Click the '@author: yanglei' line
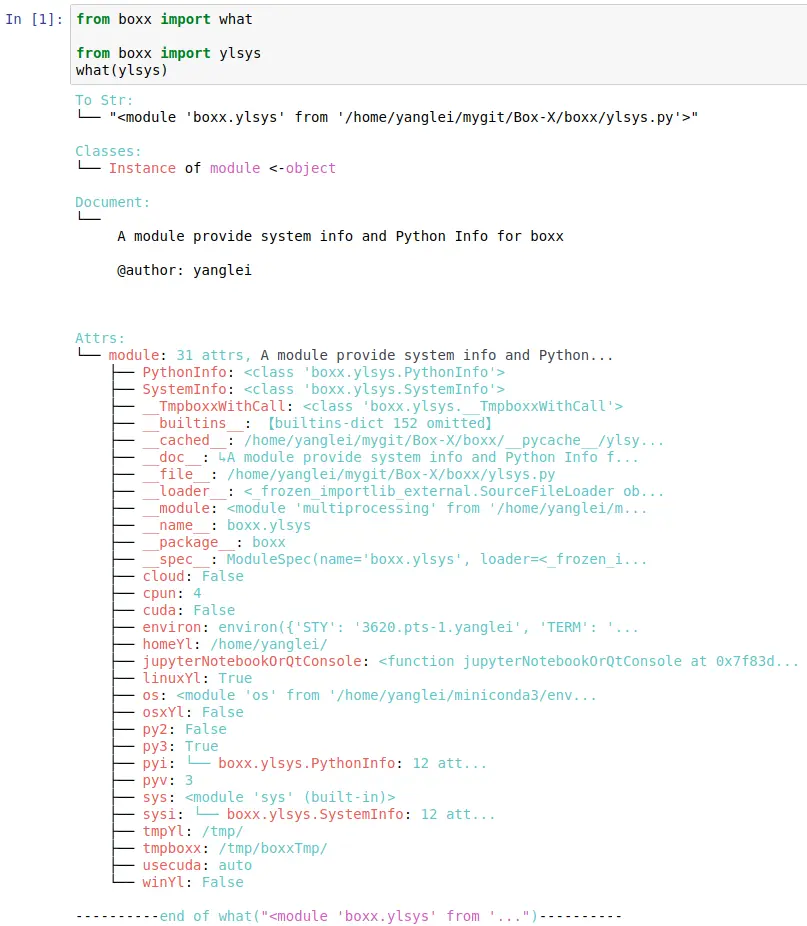This screenshot has width=807, height=926. [x=184, y=270]
